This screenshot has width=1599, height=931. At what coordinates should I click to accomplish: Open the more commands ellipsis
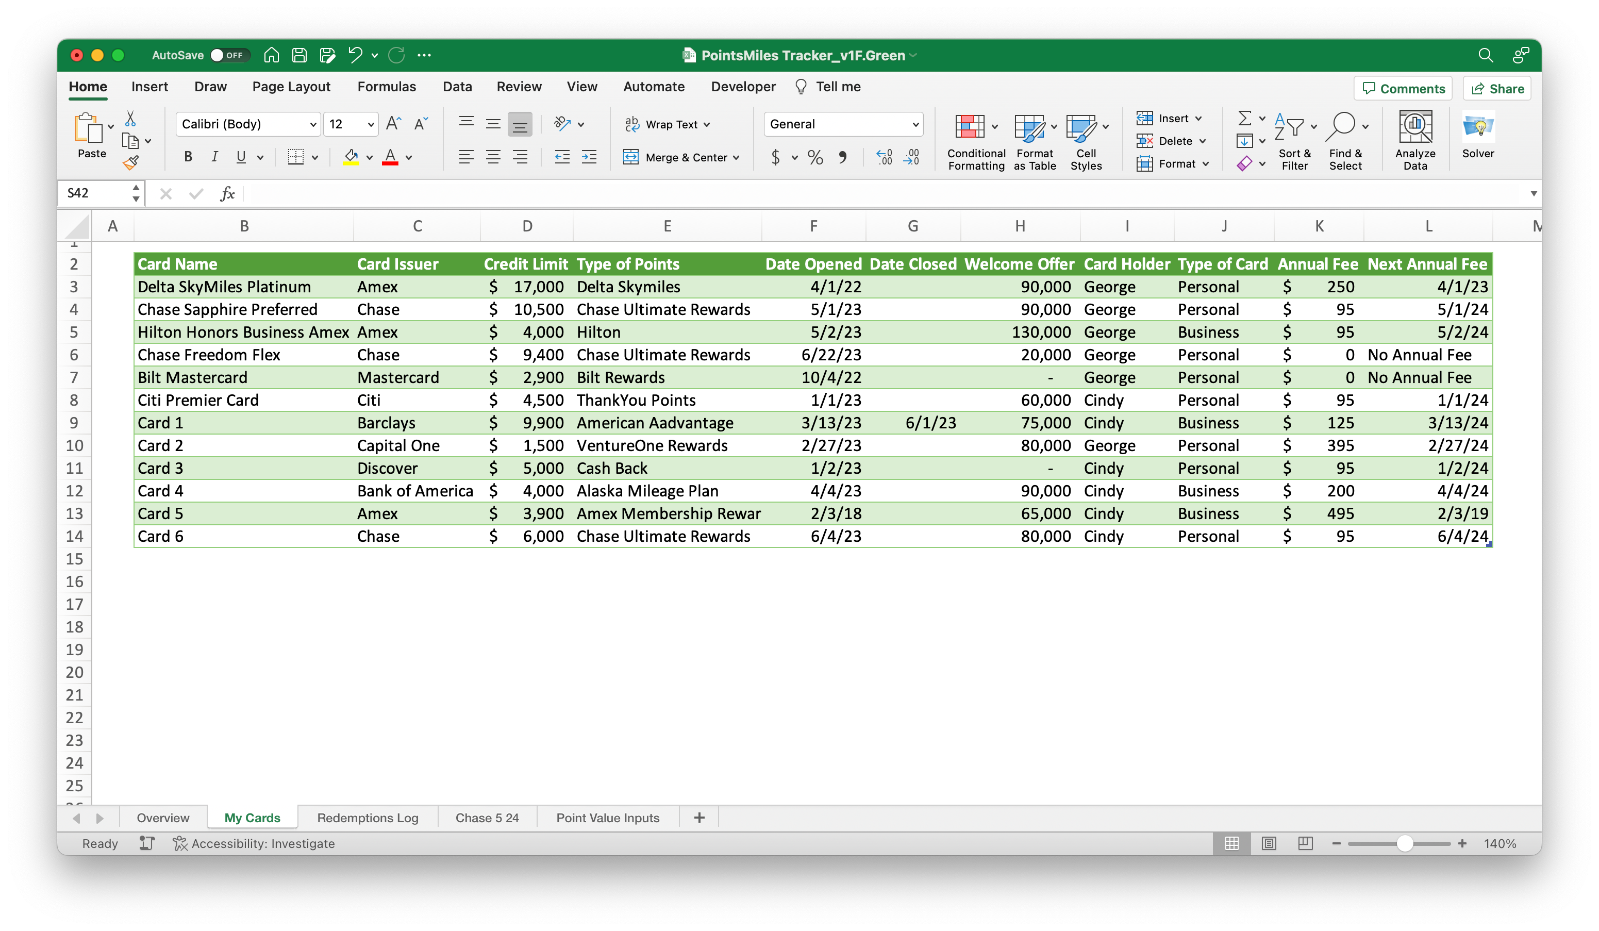click(x=424, y=55)
